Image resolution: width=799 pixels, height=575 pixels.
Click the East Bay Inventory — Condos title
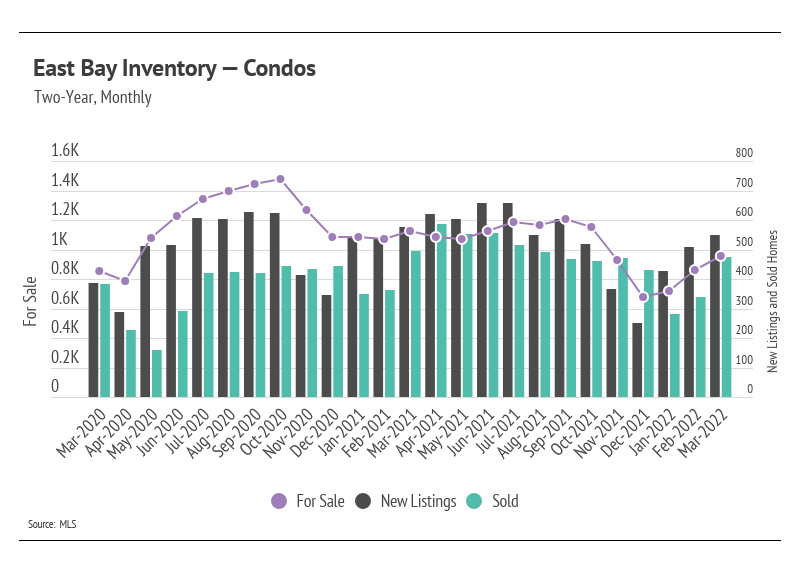point(174,68)
